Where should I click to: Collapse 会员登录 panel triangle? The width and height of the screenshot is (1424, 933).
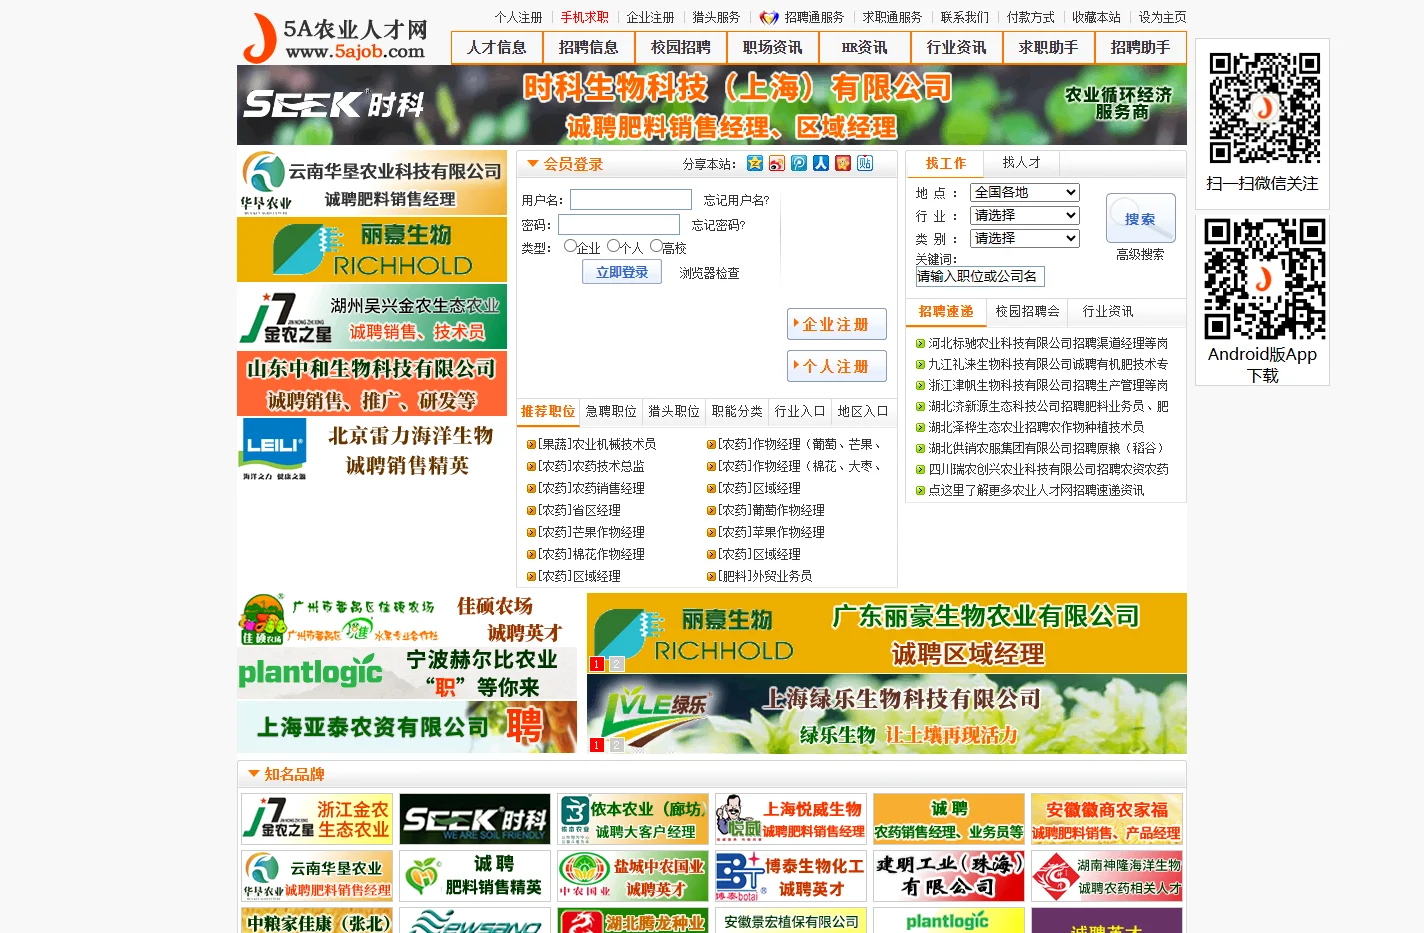[533, 163]
